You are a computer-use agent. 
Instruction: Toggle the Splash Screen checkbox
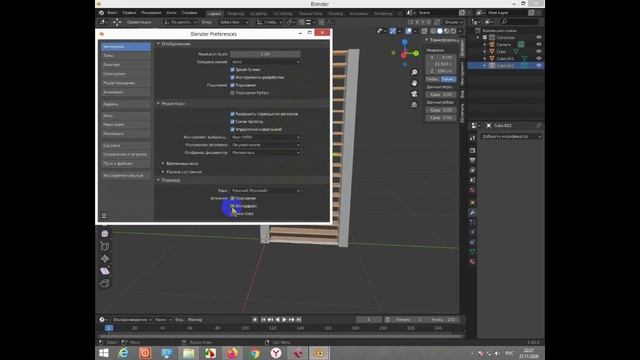[x=233, y=70]
